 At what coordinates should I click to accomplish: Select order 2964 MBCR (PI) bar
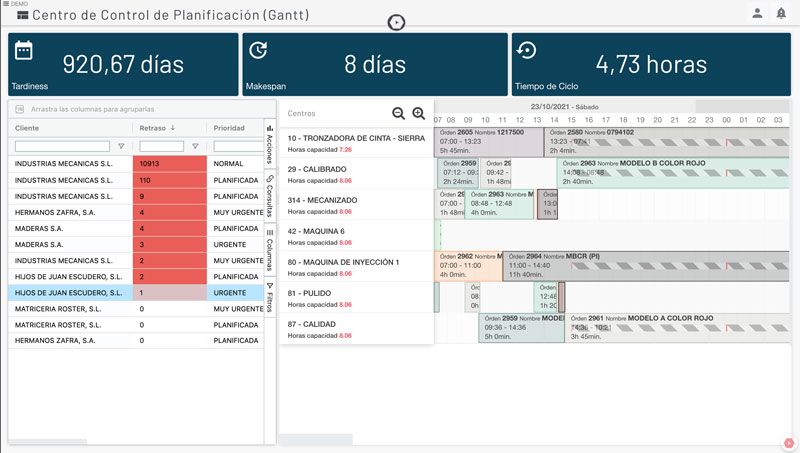pos(600,265)
